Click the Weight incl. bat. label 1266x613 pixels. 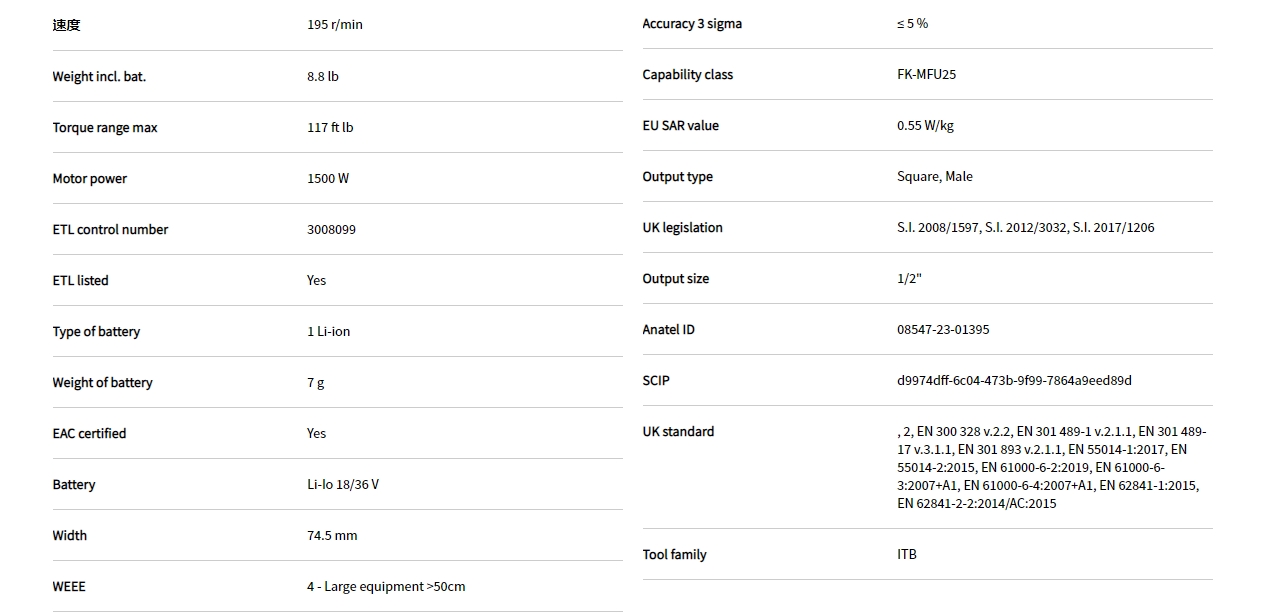tap(99, 77)
